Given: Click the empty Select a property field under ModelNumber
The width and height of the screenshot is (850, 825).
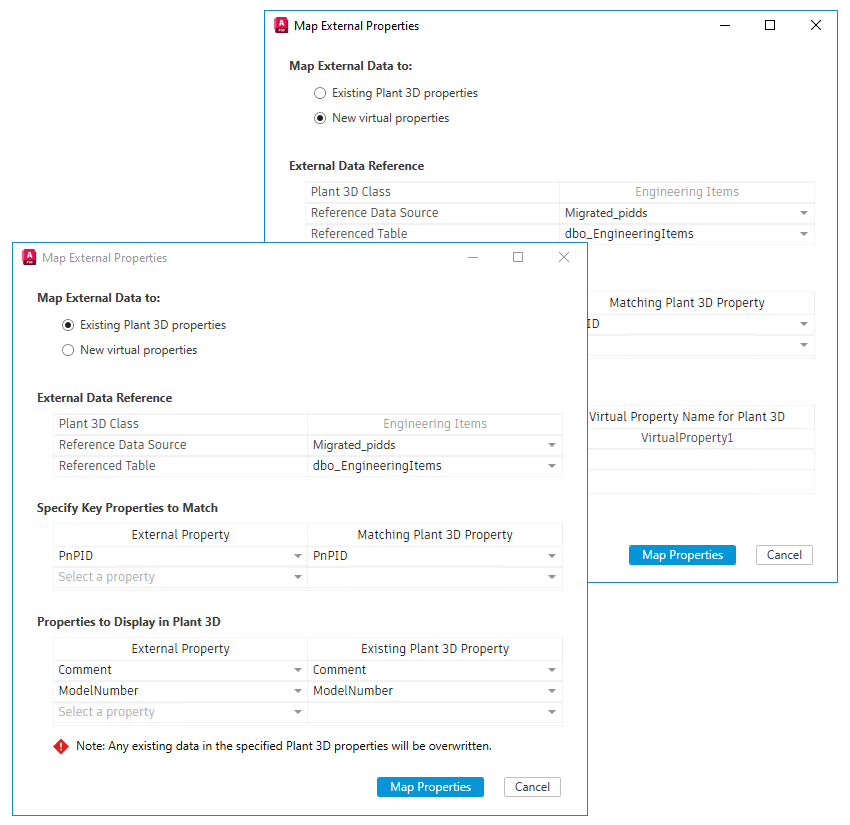Looking at the screenshot, I should pos(170,712).
